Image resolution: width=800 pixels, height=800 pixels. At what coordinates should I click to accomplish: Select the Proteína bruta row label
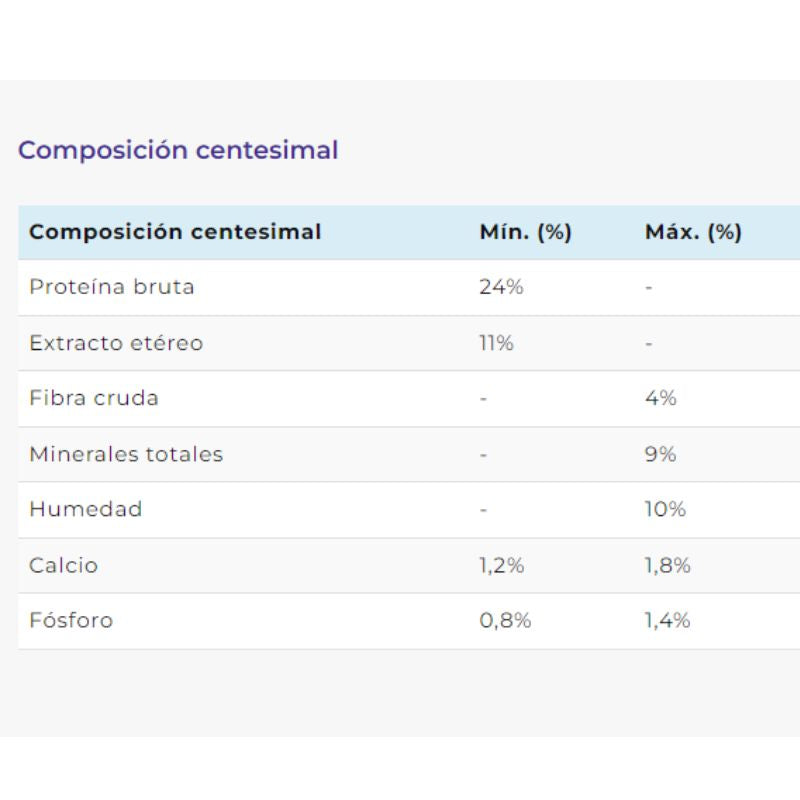point(112,287)
